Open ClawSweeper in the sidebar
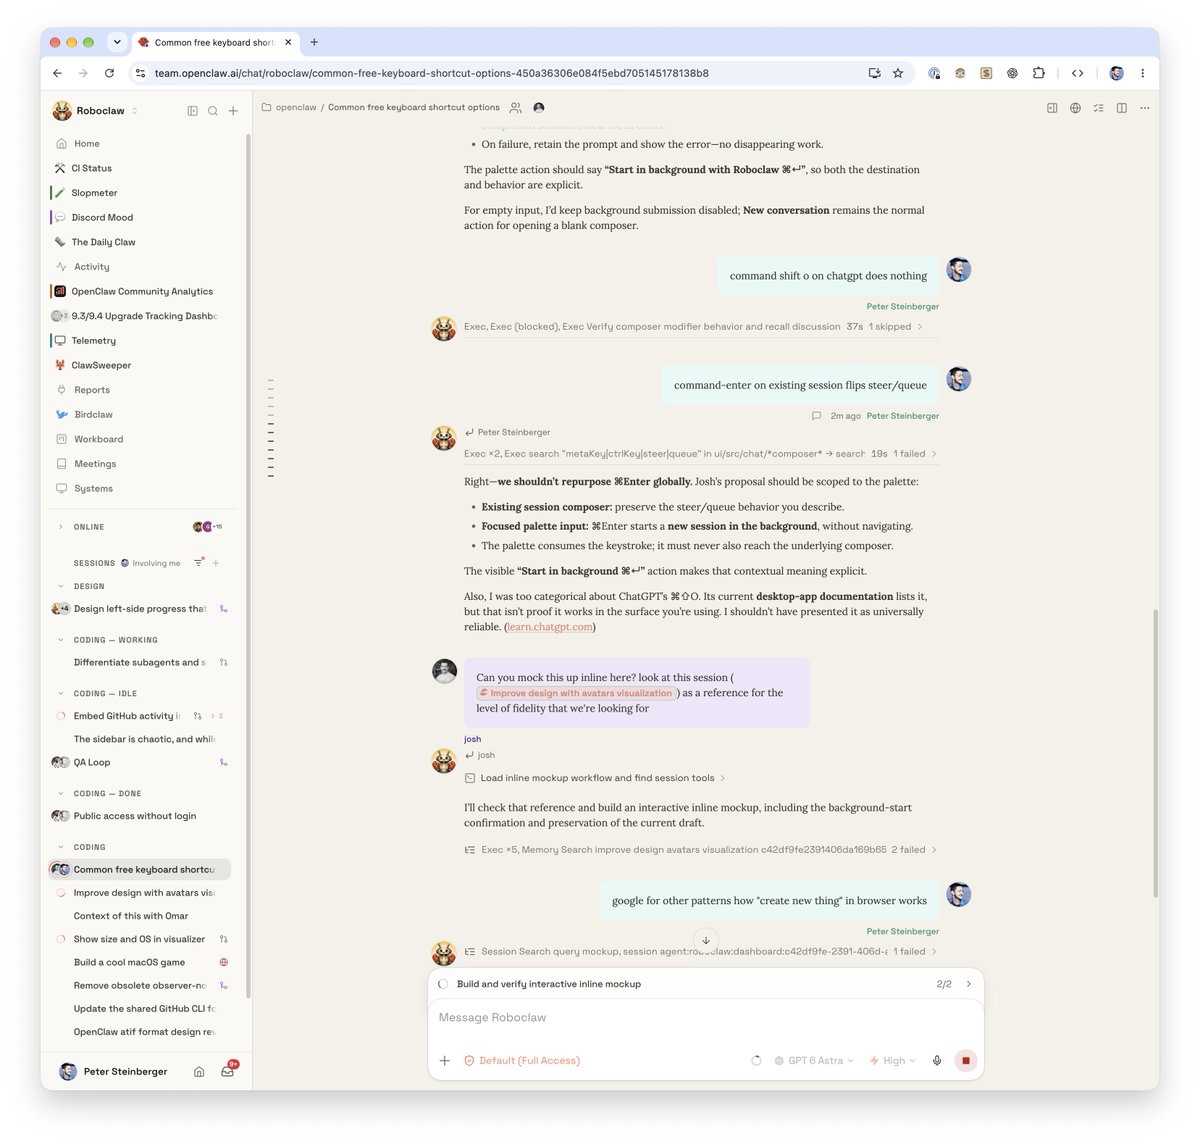The height and width of the screenshot is (1144, 1200). coord(101,365)
